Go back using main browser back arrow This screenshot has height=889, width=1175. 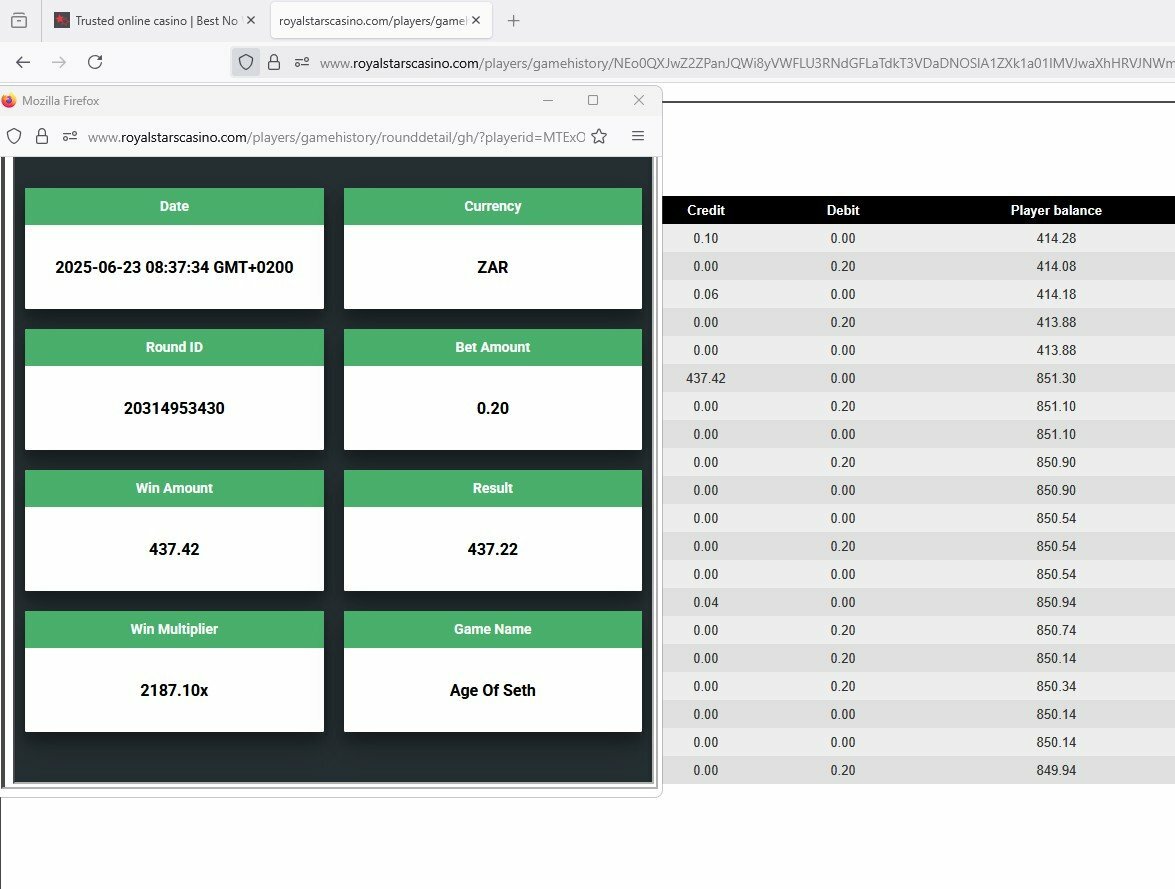click(23, 62)
